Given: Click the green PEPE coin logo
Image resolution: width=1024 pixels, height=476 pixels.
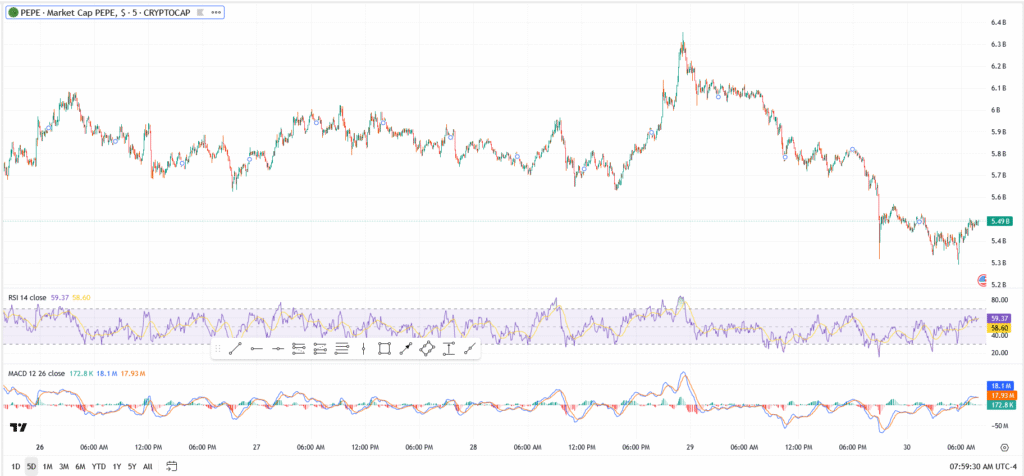Looking at the screenshot, I should point(13,12).
